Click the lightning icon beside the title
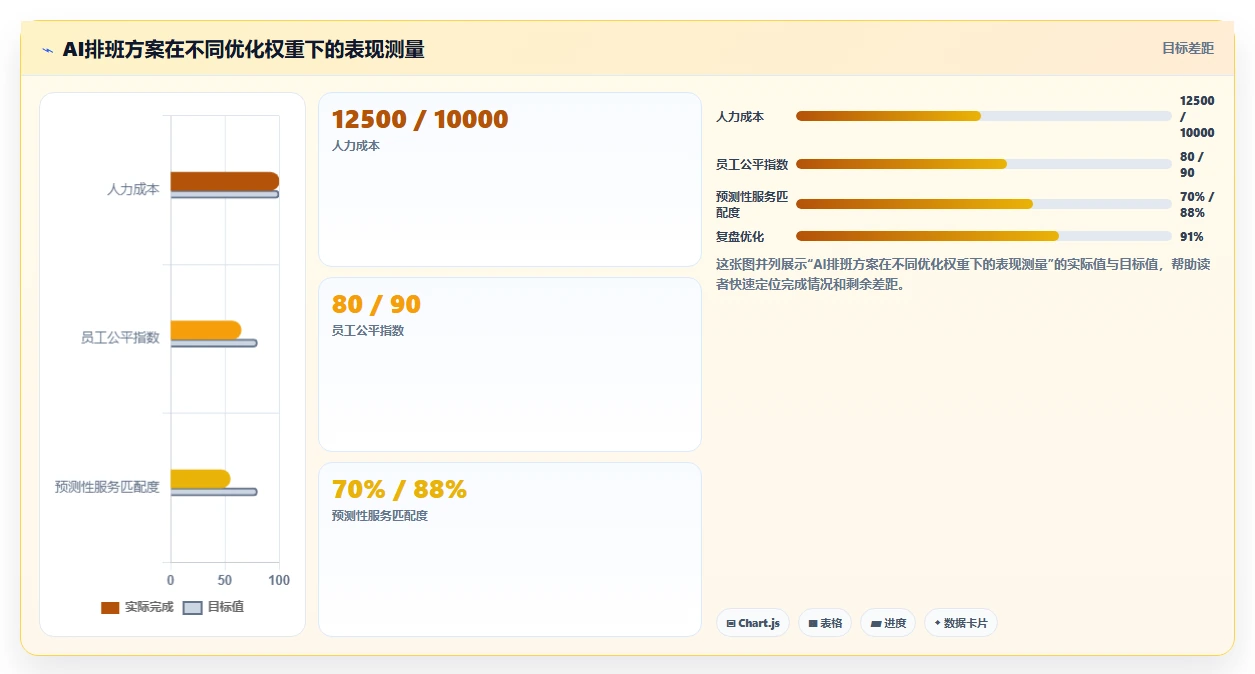 pos(48,50)
